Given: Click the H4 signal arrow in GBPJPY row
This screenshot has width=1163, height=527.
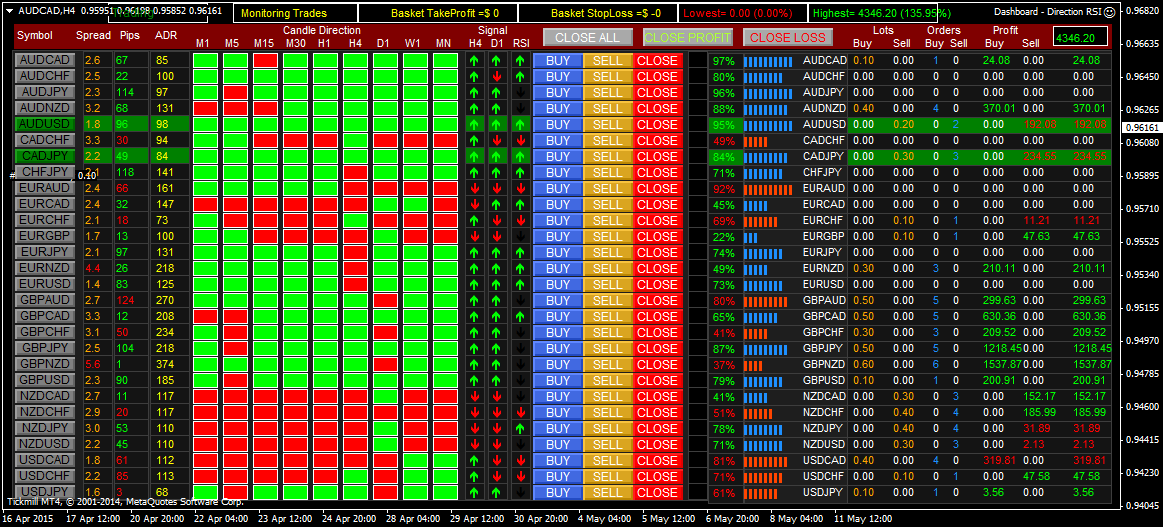Looking at the screenshot, I should tap(475, 348).
